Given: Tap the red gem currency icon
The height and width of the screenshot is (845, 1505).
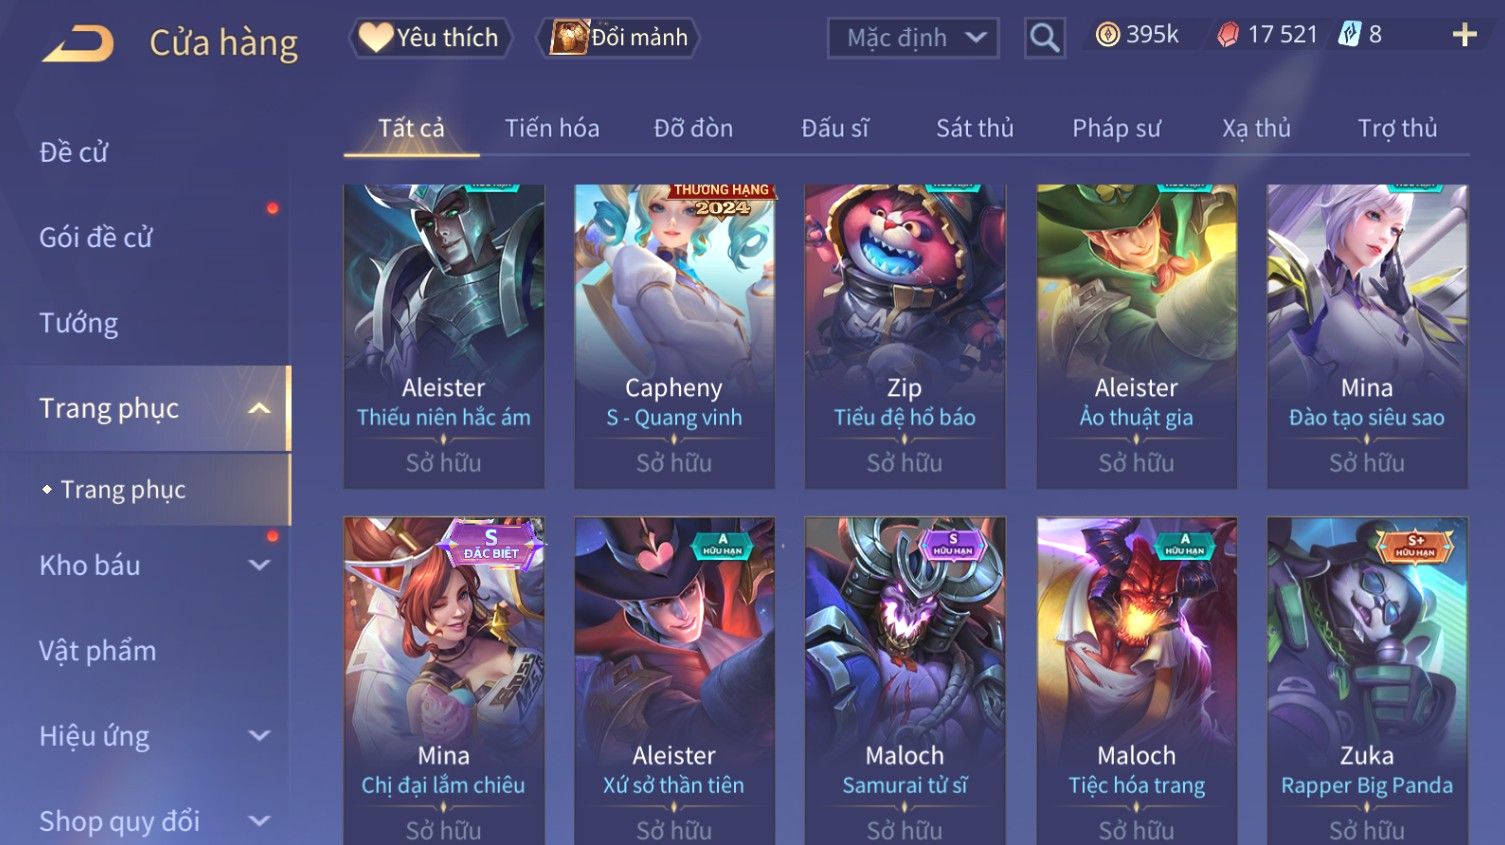Looking at the screenshot, I should click(1228, 35).
